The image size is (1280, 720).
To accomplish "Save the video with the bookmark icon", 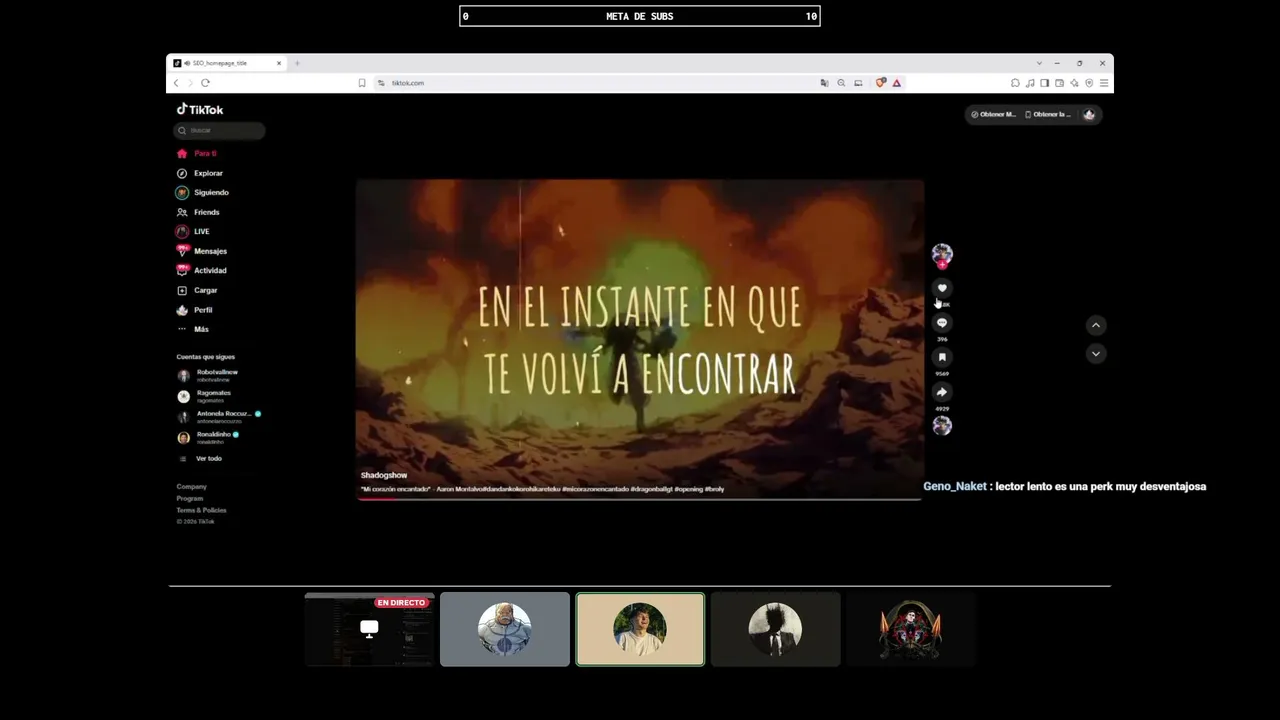I will [942, 357].
